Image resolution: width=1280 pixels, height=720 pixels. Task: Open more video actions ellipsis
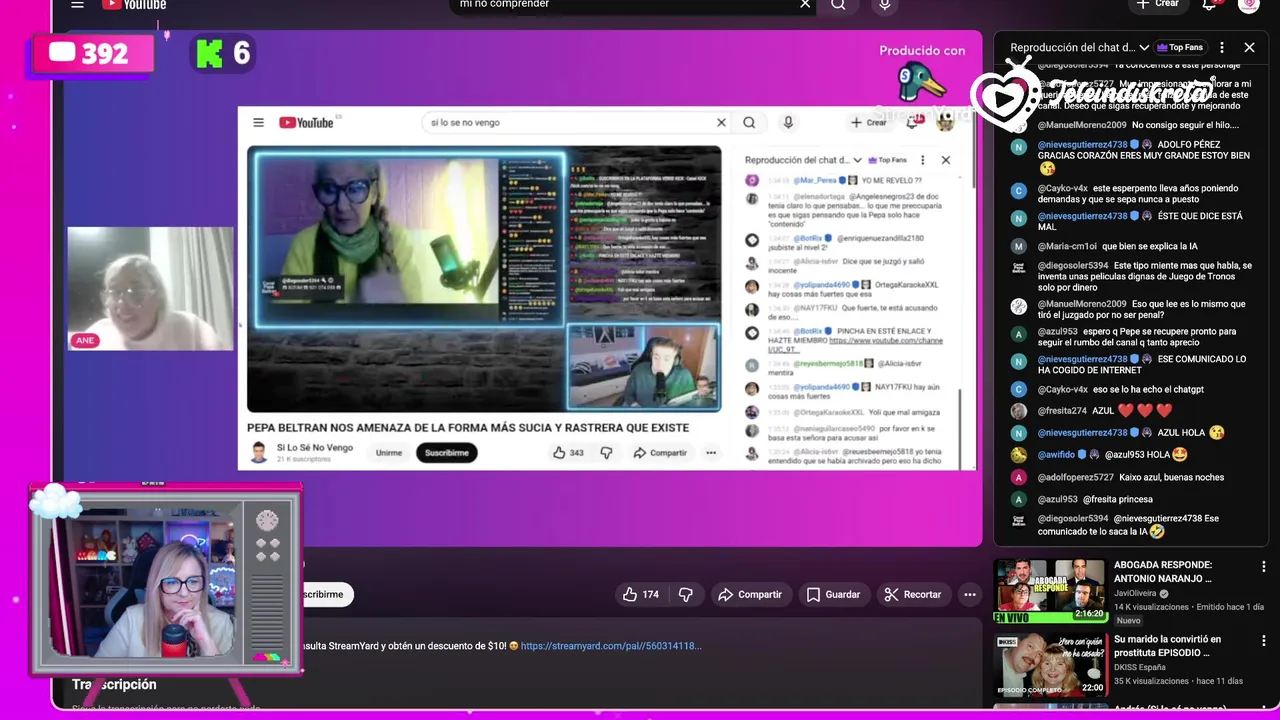pos(969,594)
